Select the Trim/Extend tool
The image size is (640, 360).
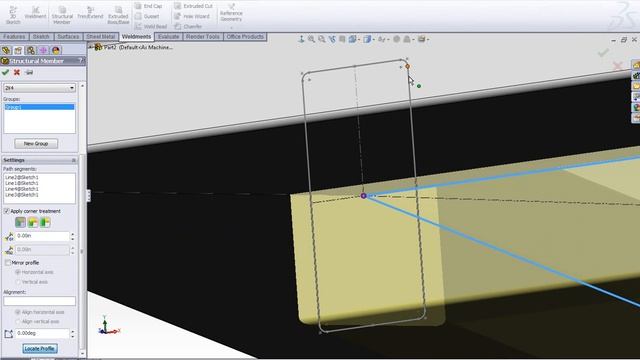90,13
